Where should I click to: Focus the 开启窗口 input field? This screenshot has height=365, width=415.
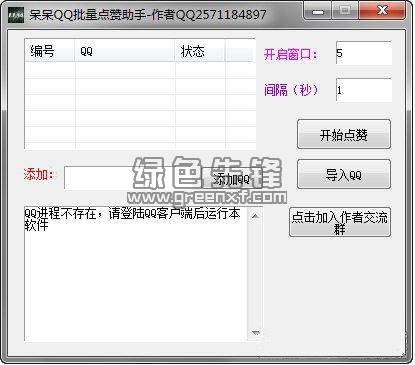[364, 53]
